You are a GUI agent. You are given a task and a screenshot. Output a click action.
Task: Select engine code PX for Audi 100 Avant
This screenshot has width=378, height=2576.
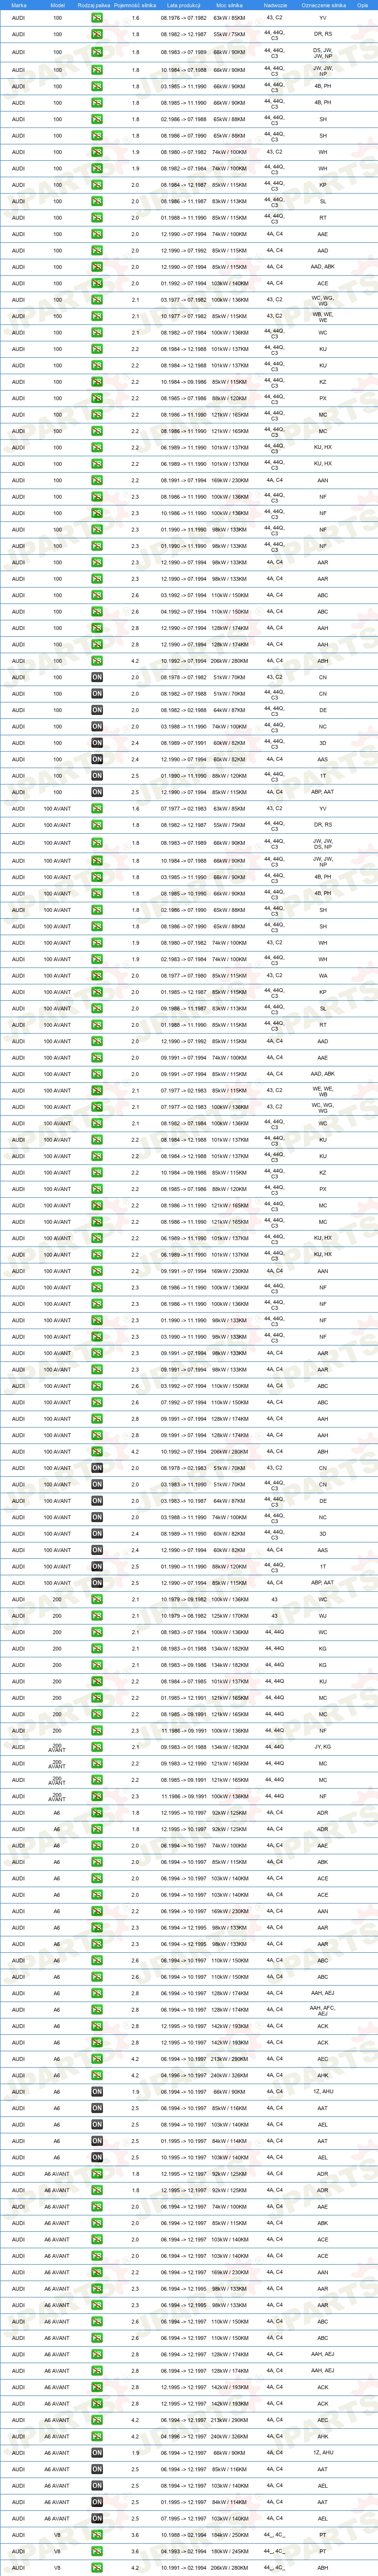323,1189
